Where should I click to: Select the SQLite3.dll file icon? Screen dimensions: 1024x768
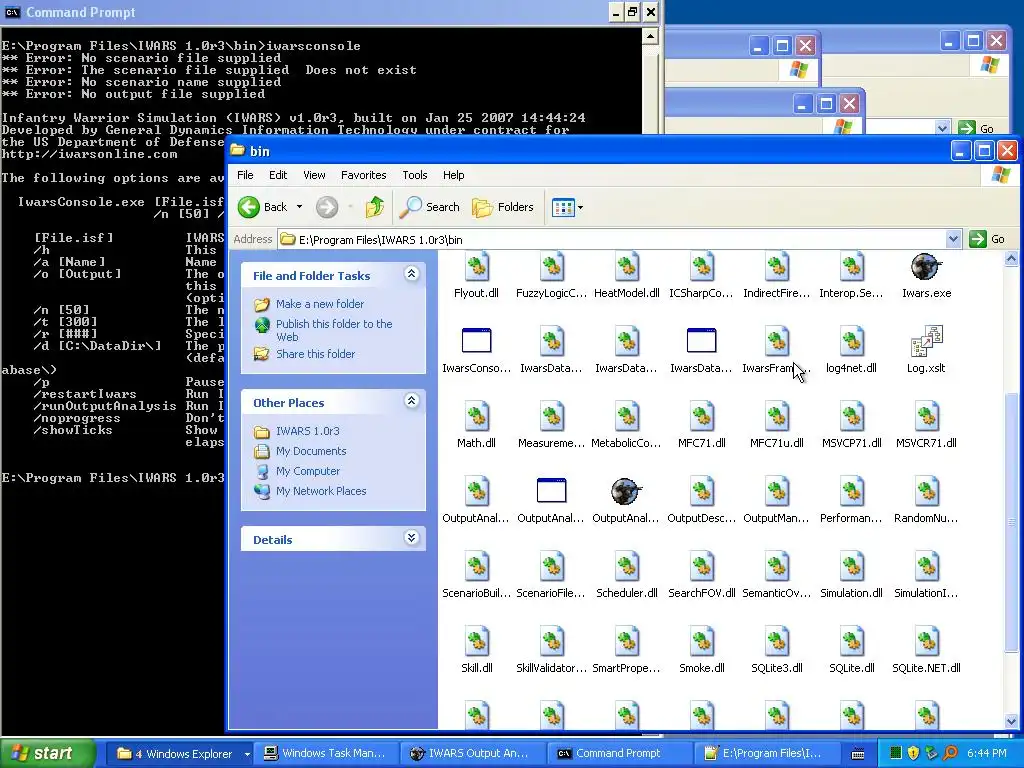click(x=776, y=641)
